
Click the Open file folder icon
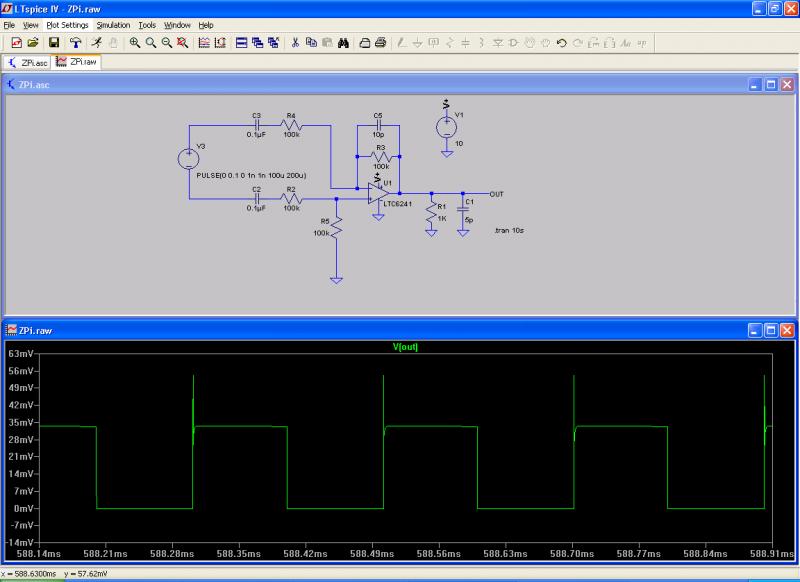pyautogui.click(x=32, y=43)
